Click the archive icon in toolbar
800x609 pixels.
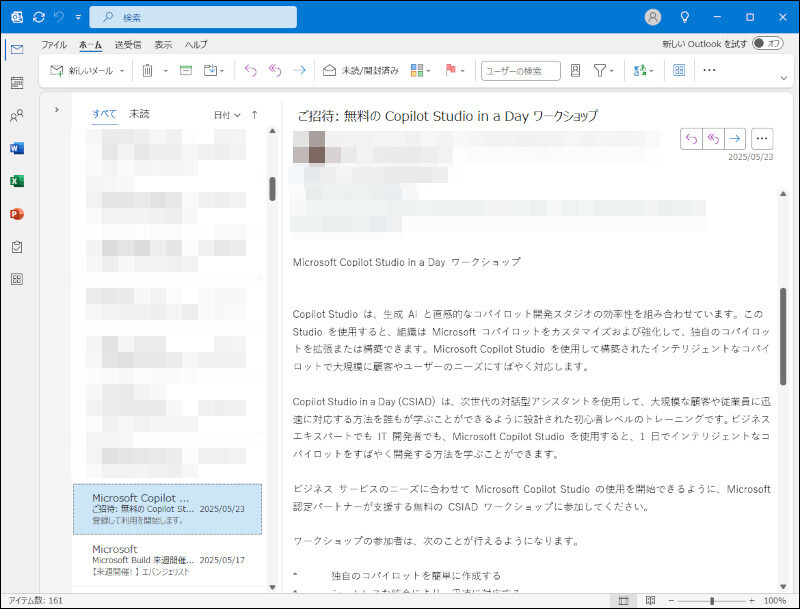185,71
